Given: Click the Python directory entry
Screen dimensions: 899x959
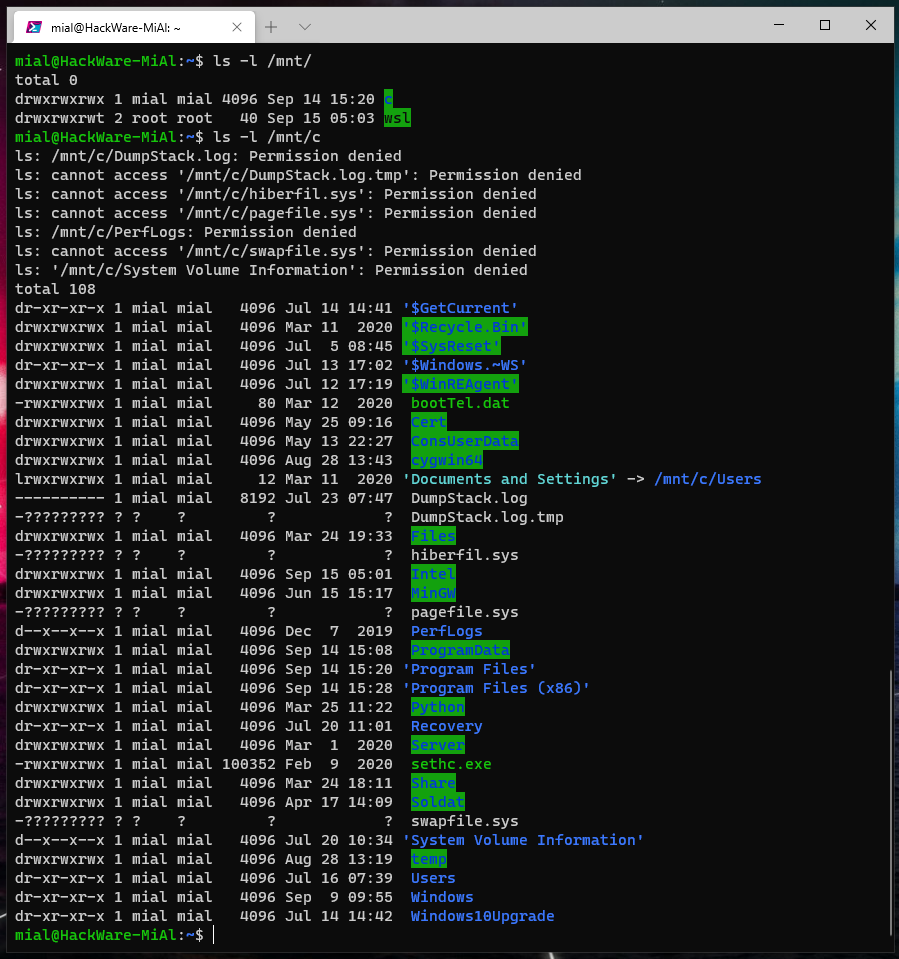Looking at the screenshot, I should (x=437, y=707).
